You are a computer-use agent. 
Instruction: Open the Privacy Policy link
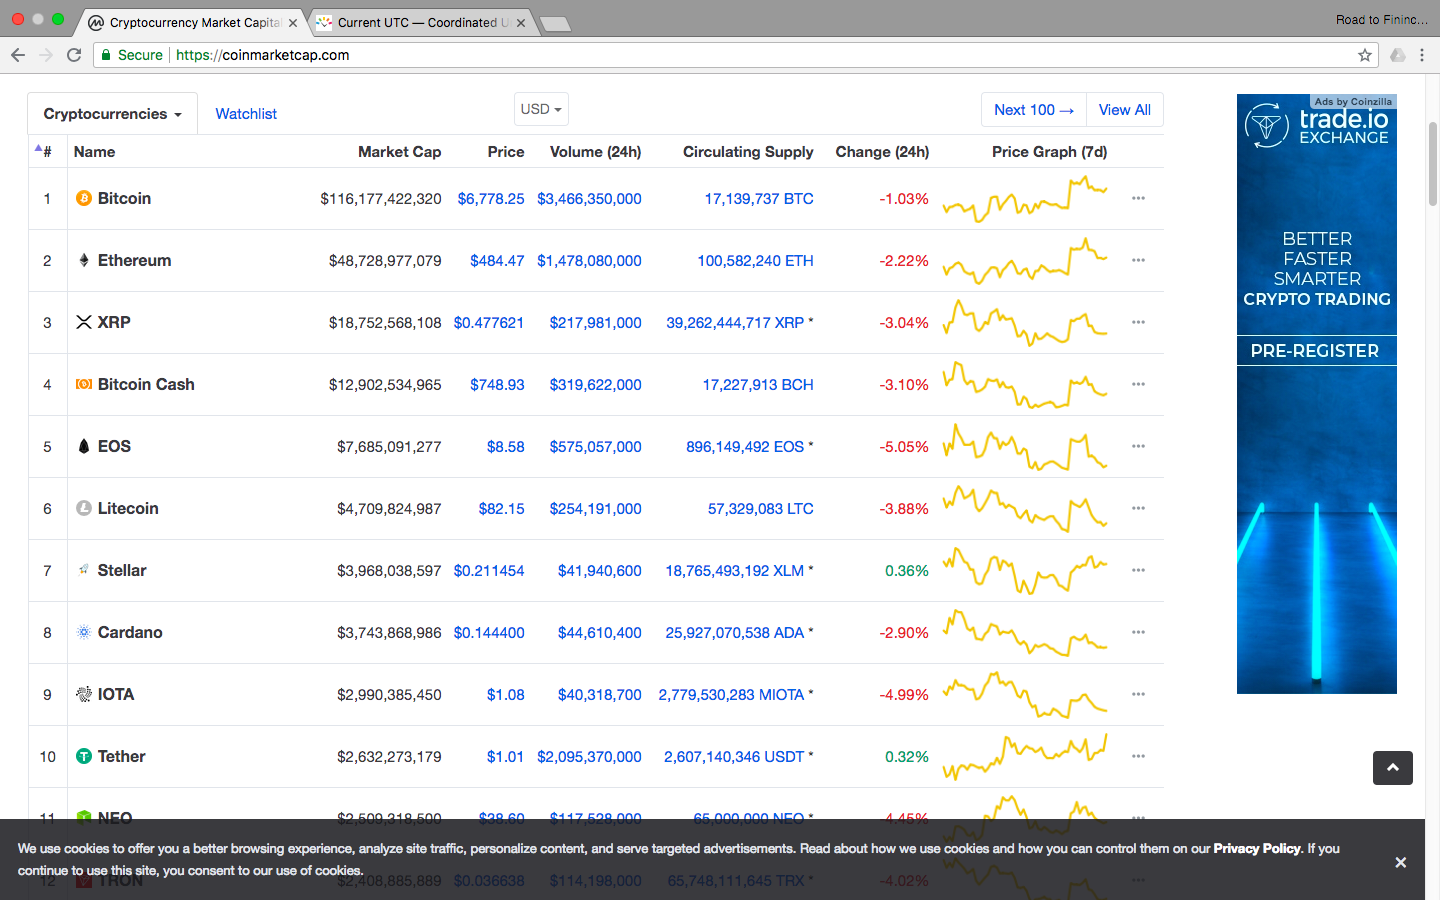(1257, 848)
